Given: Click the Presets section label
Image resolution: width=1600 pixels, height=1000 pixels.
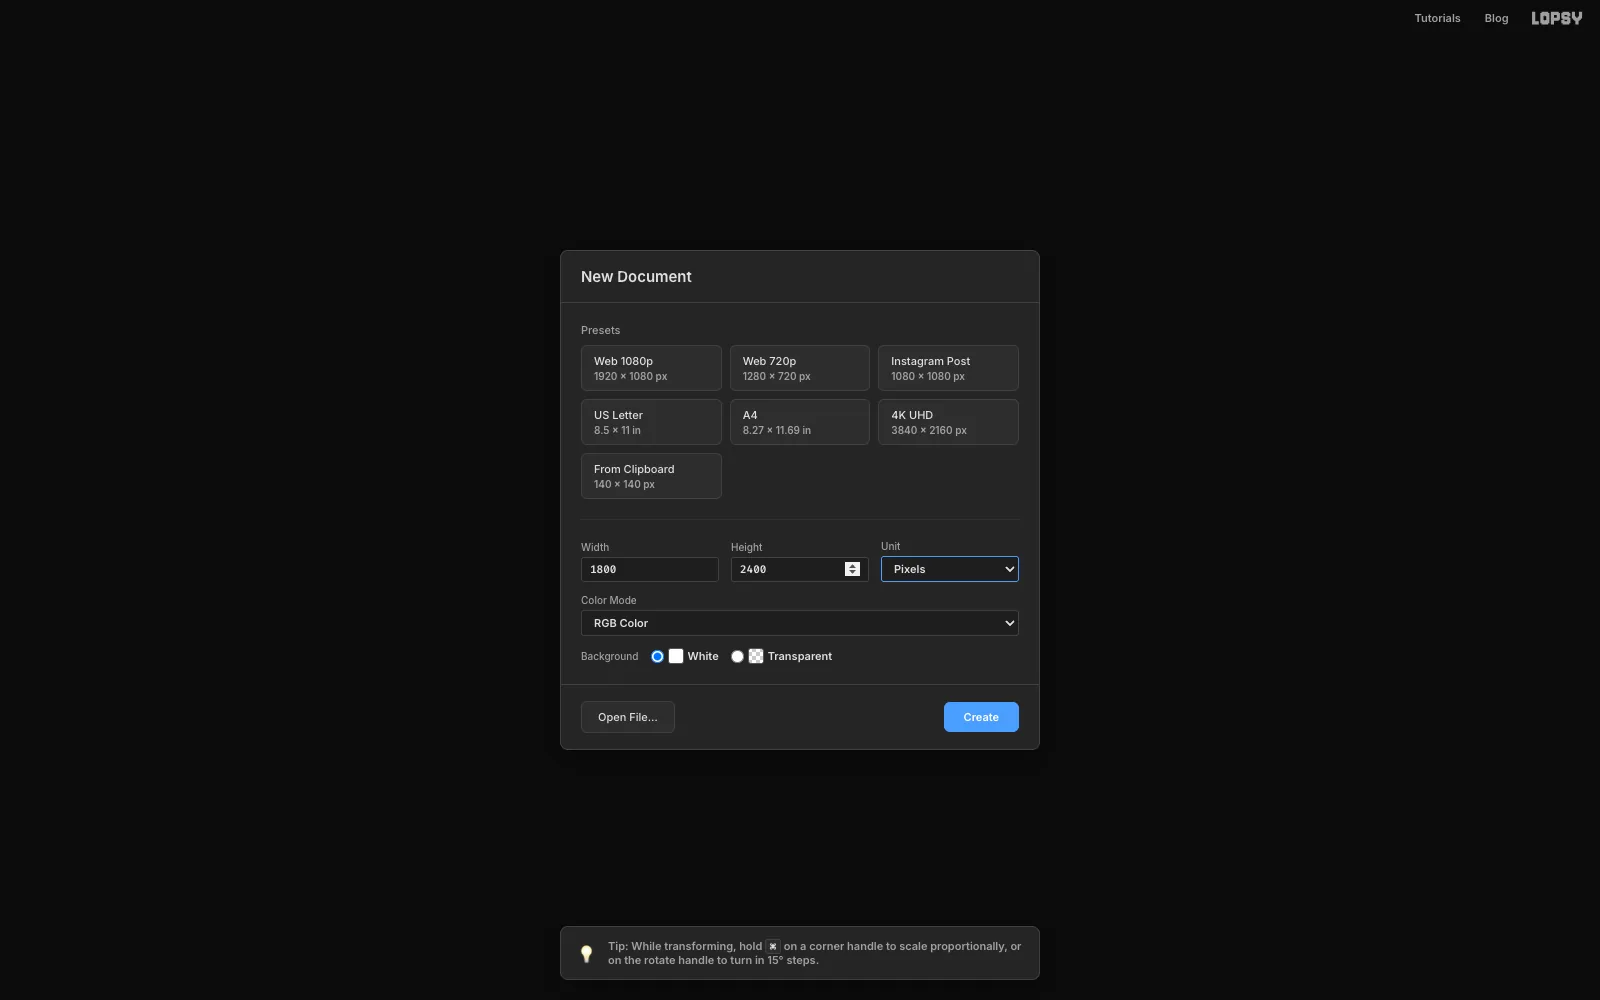Looking at the screenshot, I should (600, 330).
